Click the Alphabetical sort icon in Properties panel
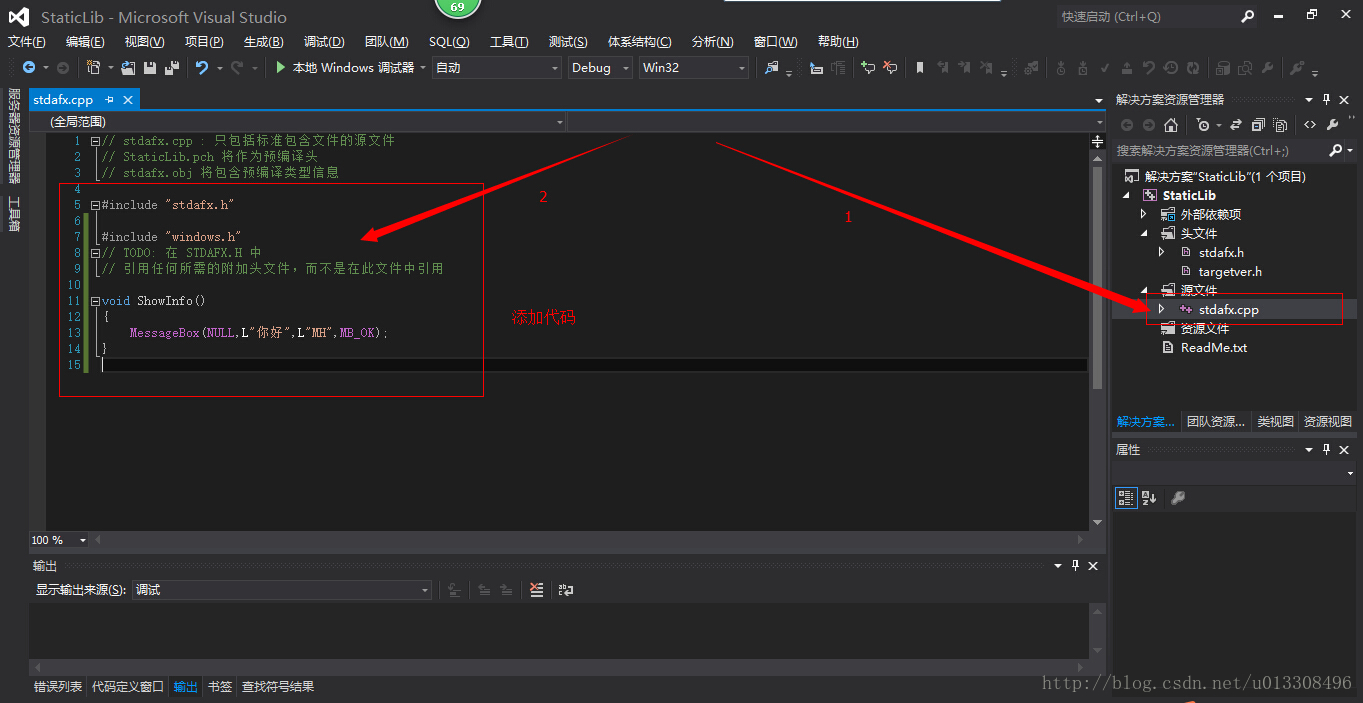The image size is (1363, 703). 1149,497
